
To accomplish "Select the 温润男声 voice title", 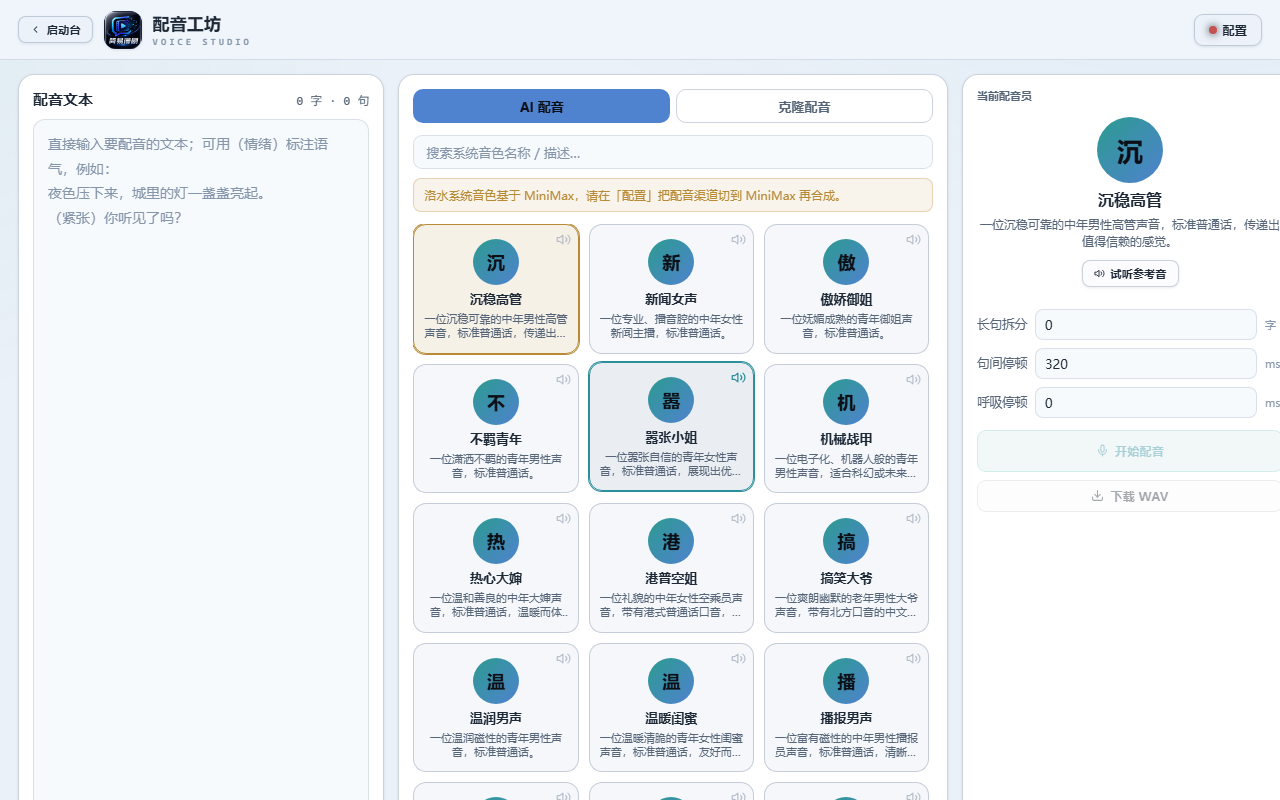I will [496, 718].
